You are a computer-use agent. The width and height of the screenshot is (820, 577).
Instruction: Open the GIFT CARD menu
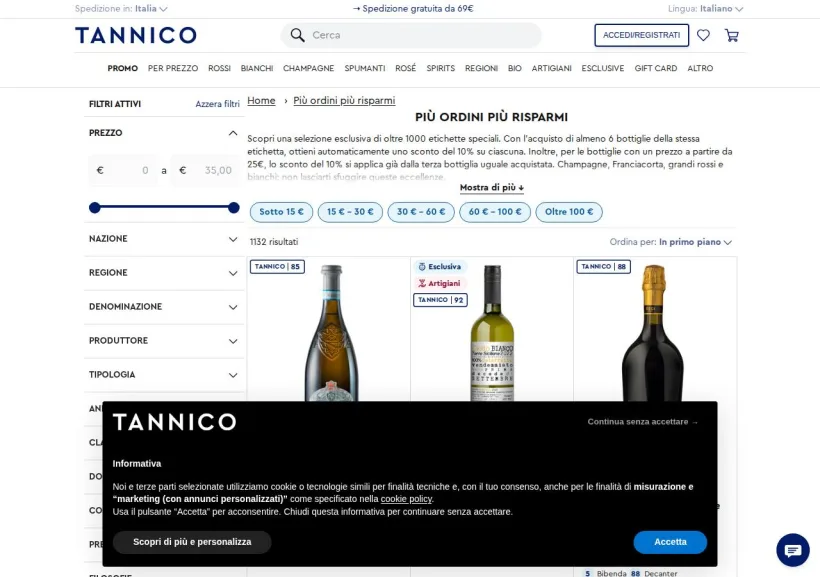pyautogui.click(x=656, y=69)
